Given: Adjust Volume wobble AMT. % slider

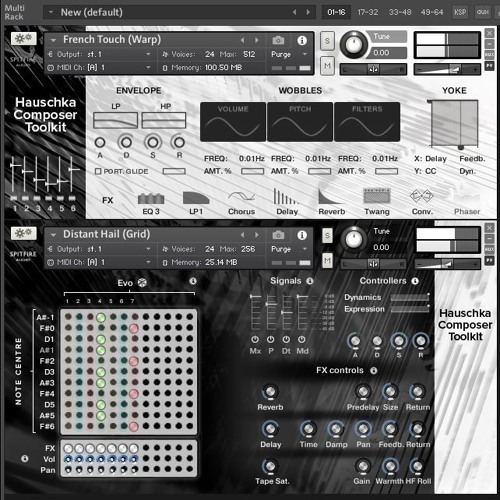Looking at the screenshot, I should [x=252, y=171].
